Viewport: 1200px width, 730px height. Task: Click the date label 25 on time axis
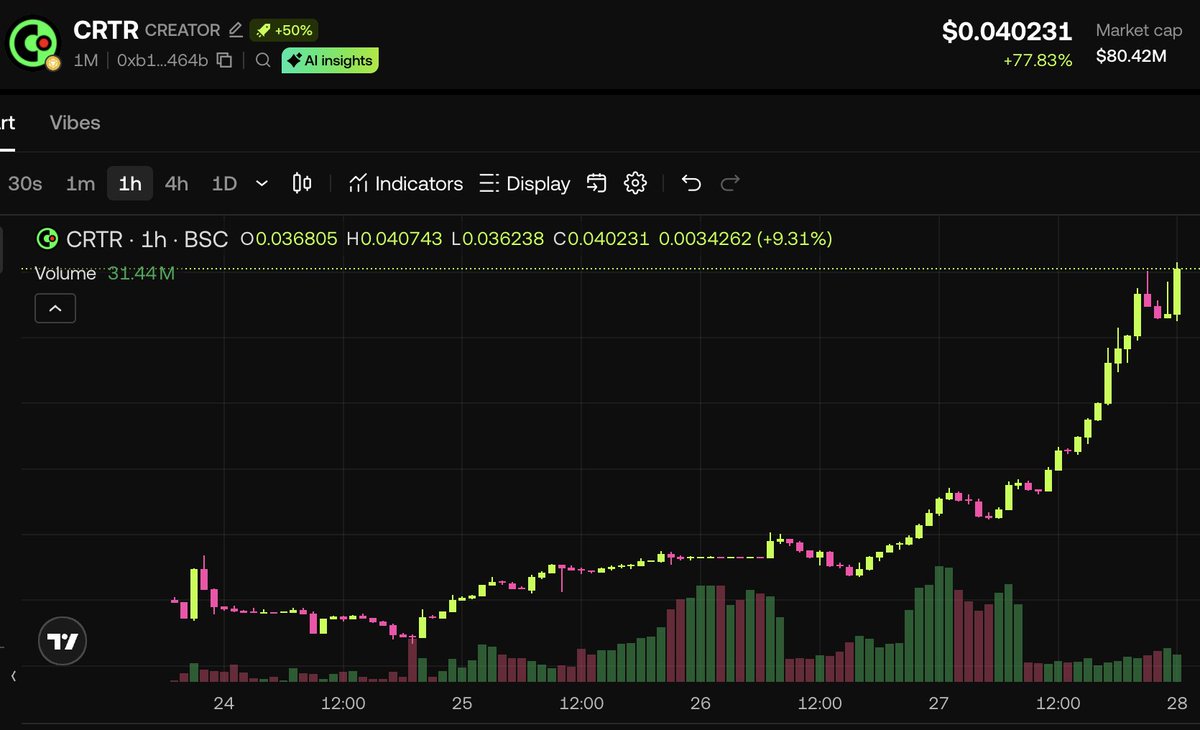coord(462,704)
